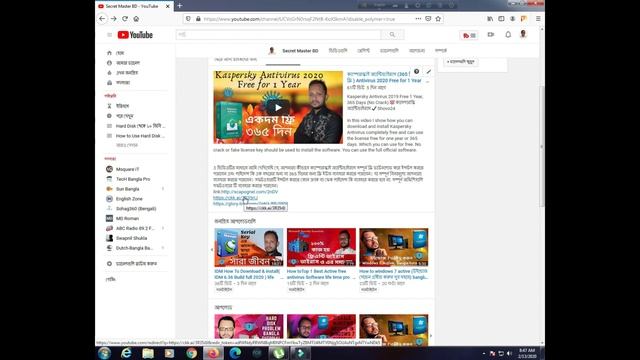Open Microsoft Edge from the taskbar
640x360 pixels.
(x=235, y=353)
